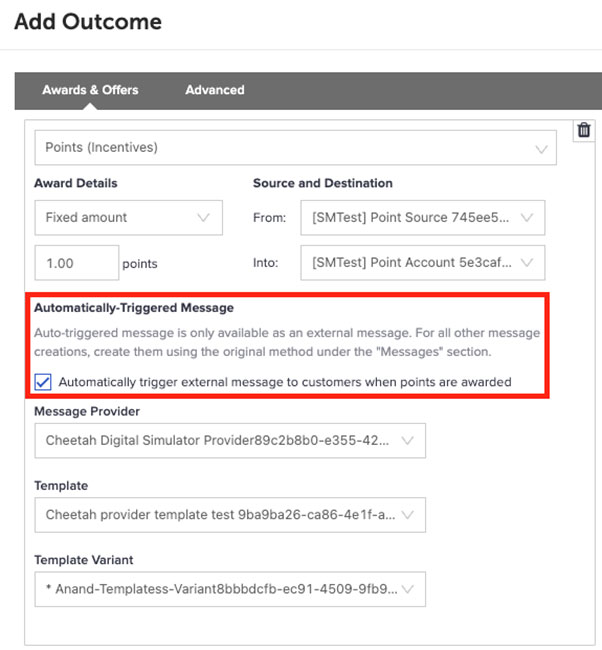Click chevron arrow on Template Variant field
The width and height of the screenshot is (602, 650).
407,589
